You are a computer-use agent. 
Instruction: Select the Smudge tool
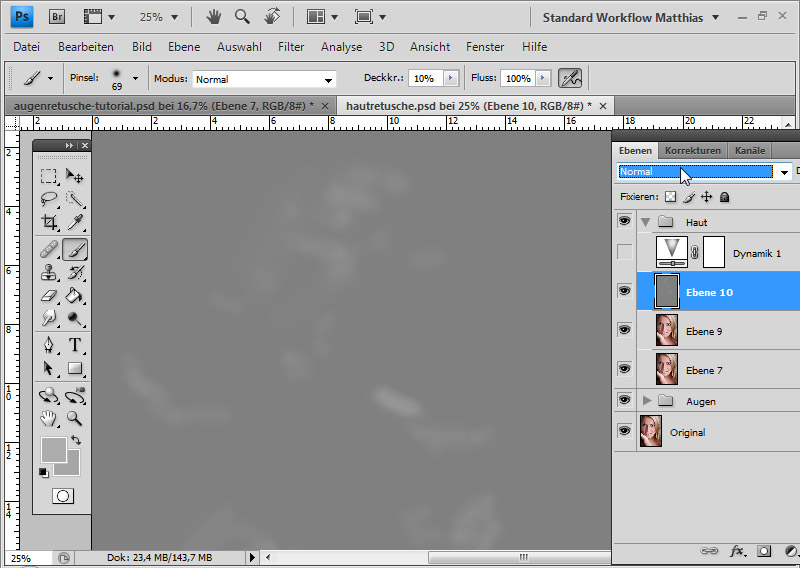tap(48, 318)
